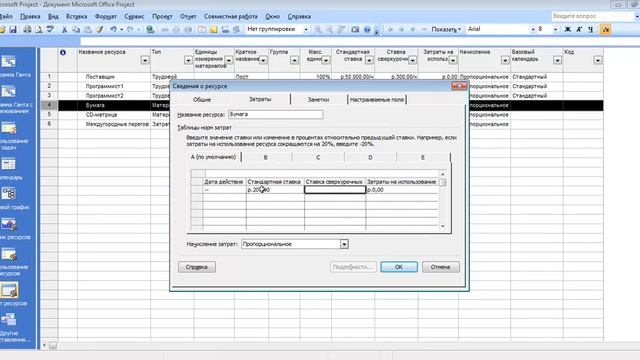The image size is (640, 360).
Task: Select cost rate table B tab
Action: pos(266,158)
